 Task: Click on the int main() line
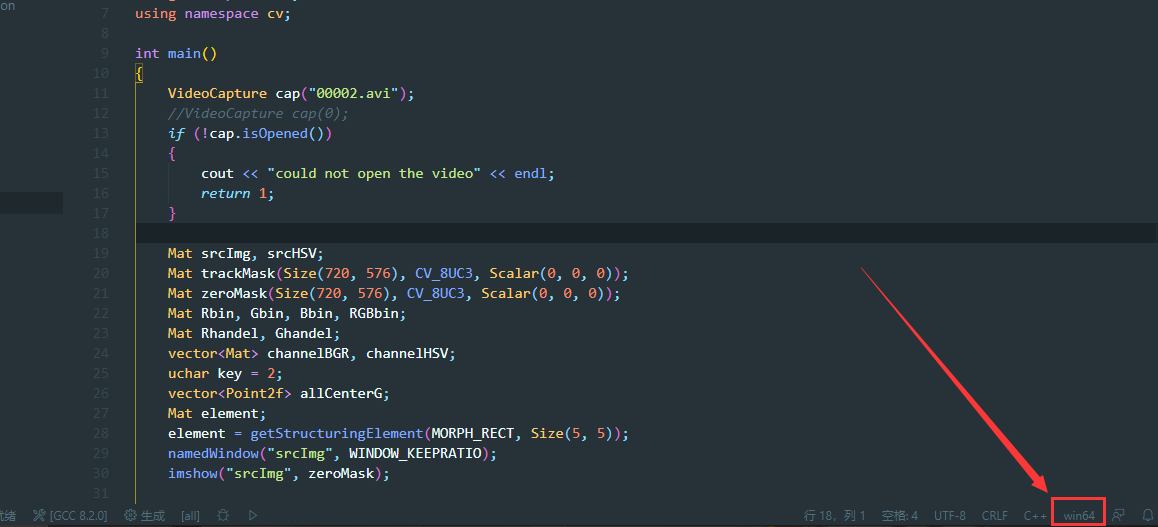coord(176,53)
